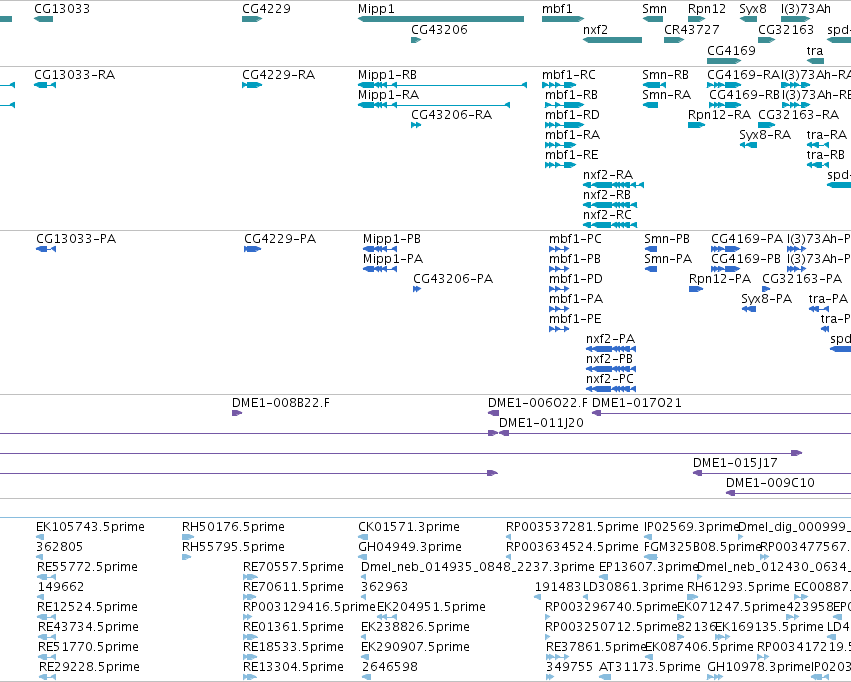Click EST RE29228.5prime
Image resolution: width=851 pixels, height=682 pixels.
click(x=89, y=667)
